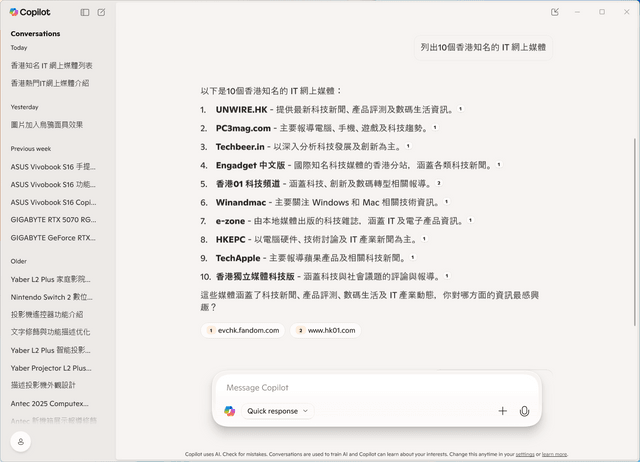Open citation 1 beside TechApple line
This screenshot has width=640, height=462.
[413, 257]
